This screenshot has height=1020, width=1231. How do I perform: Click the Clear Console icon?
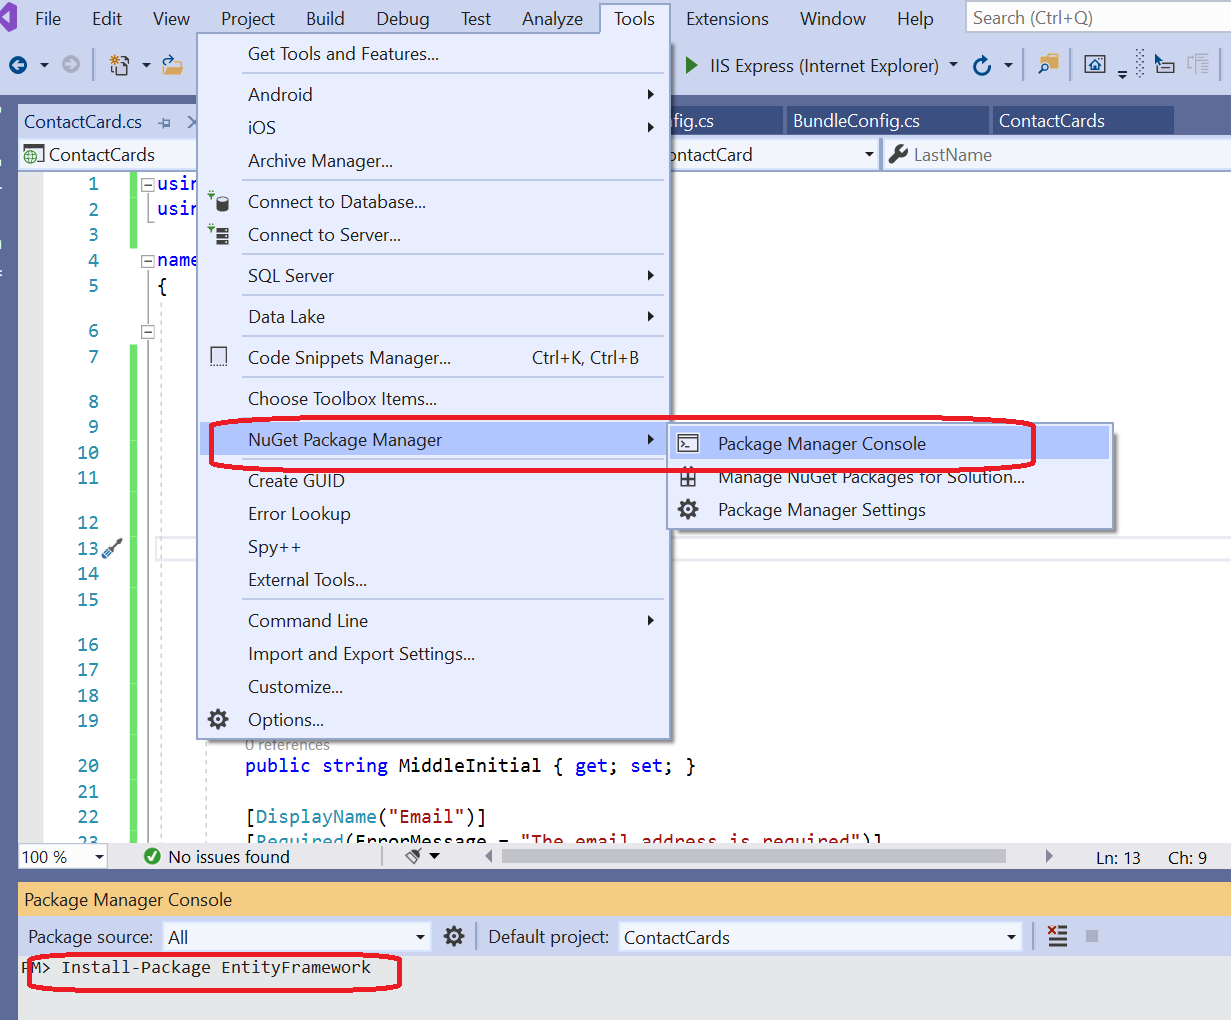1057,936
